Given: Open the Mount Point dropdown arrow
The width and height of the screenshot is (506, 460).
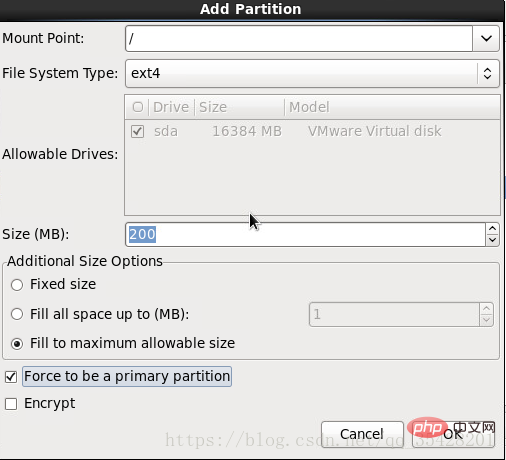Looking at the screenshot, I should [x=486, y=39].
